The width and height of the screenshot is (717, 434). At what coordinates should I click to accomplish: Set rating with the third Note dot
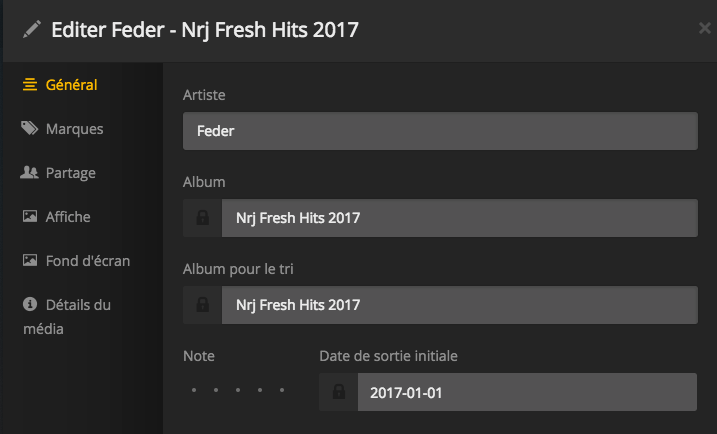(x=238, y=389)
